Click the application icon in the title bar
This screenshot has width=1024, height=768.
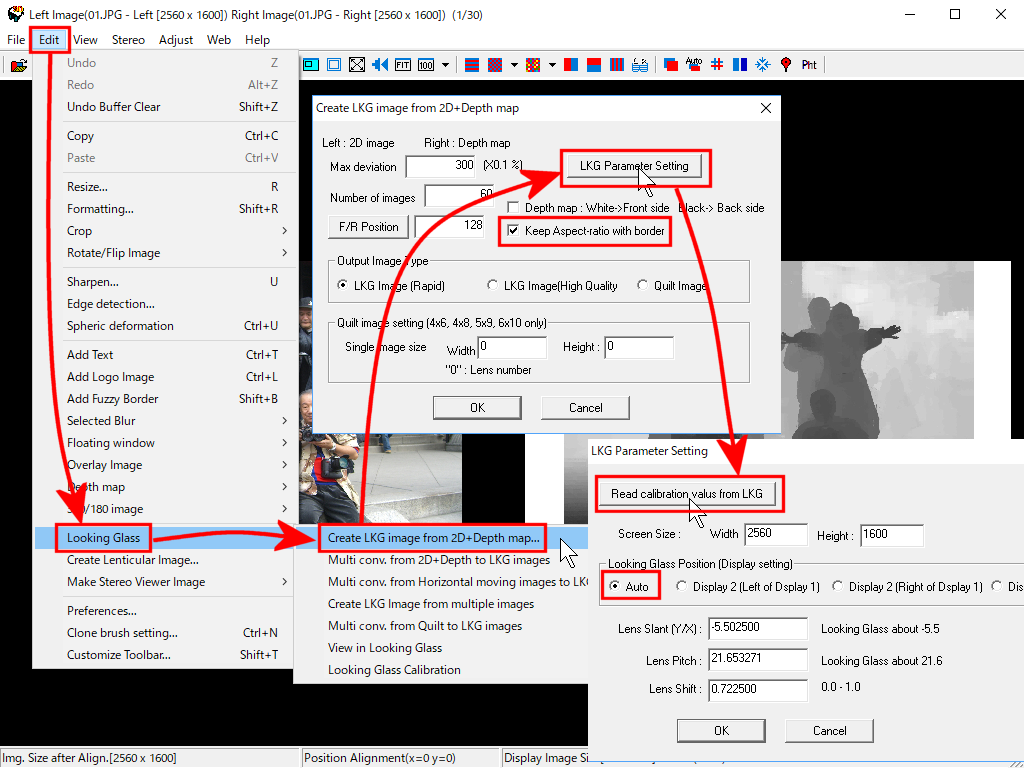tap(16, 14)
